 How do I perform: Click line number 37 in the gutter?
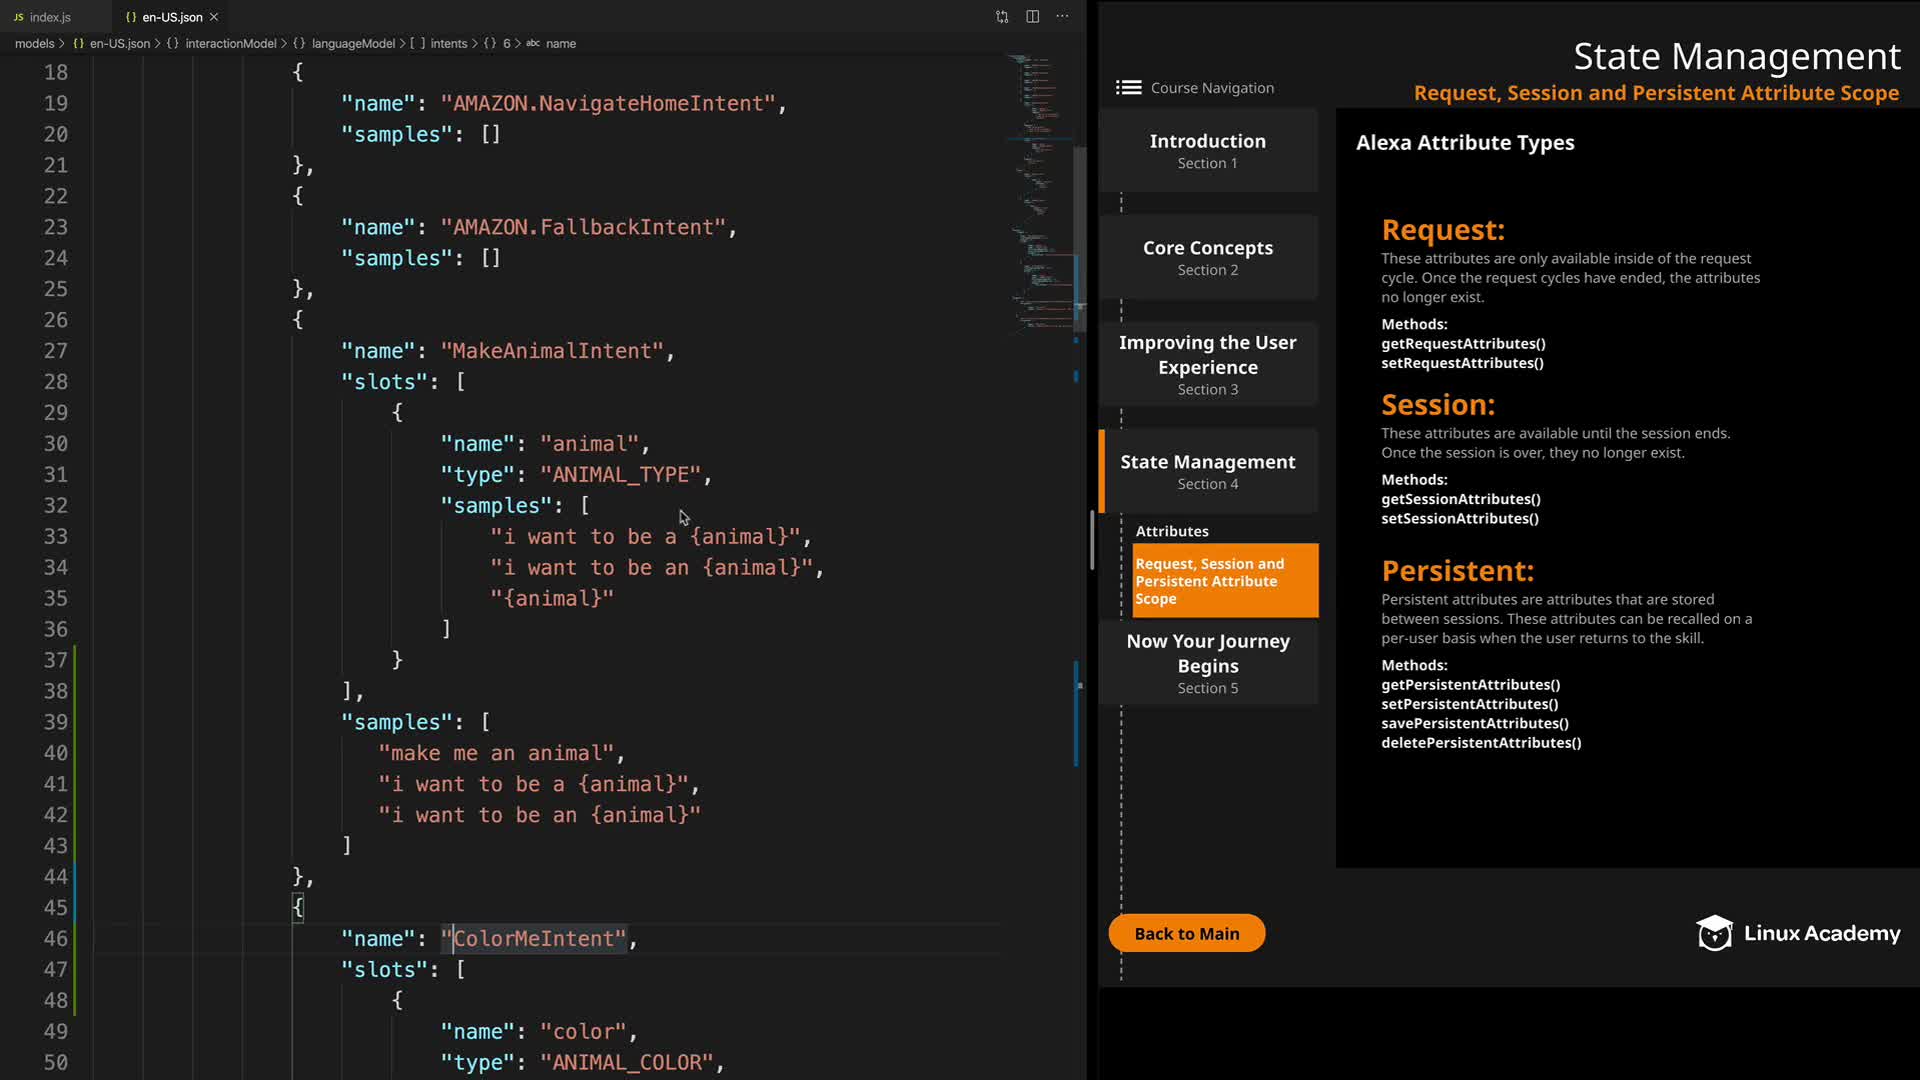pyautogui.click(x=55, y=660)
